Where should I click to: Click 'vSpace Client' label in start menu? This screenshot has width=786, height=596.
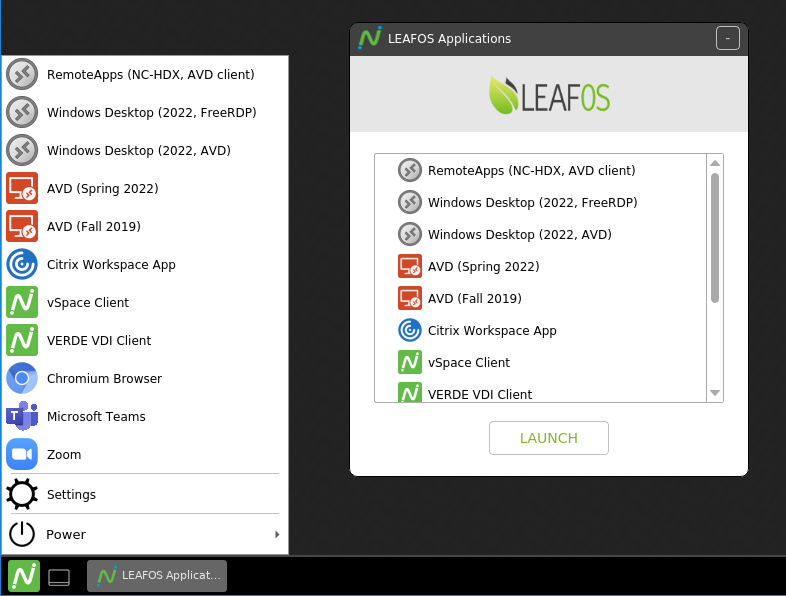[x=88, y=303]
